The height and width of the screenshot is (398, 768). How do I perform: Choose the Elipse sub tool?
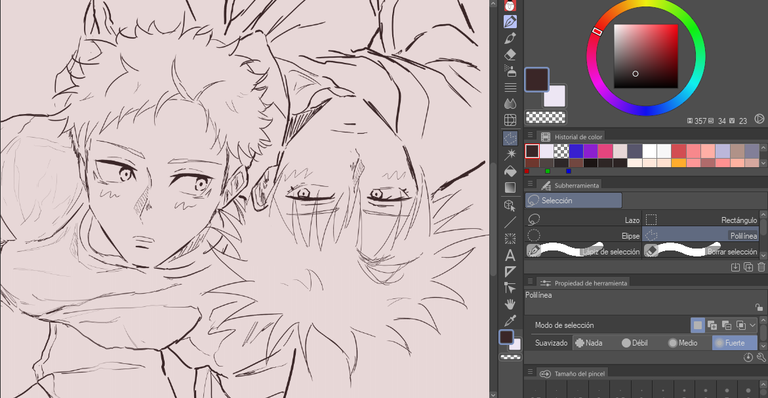(x=583, y=235)
